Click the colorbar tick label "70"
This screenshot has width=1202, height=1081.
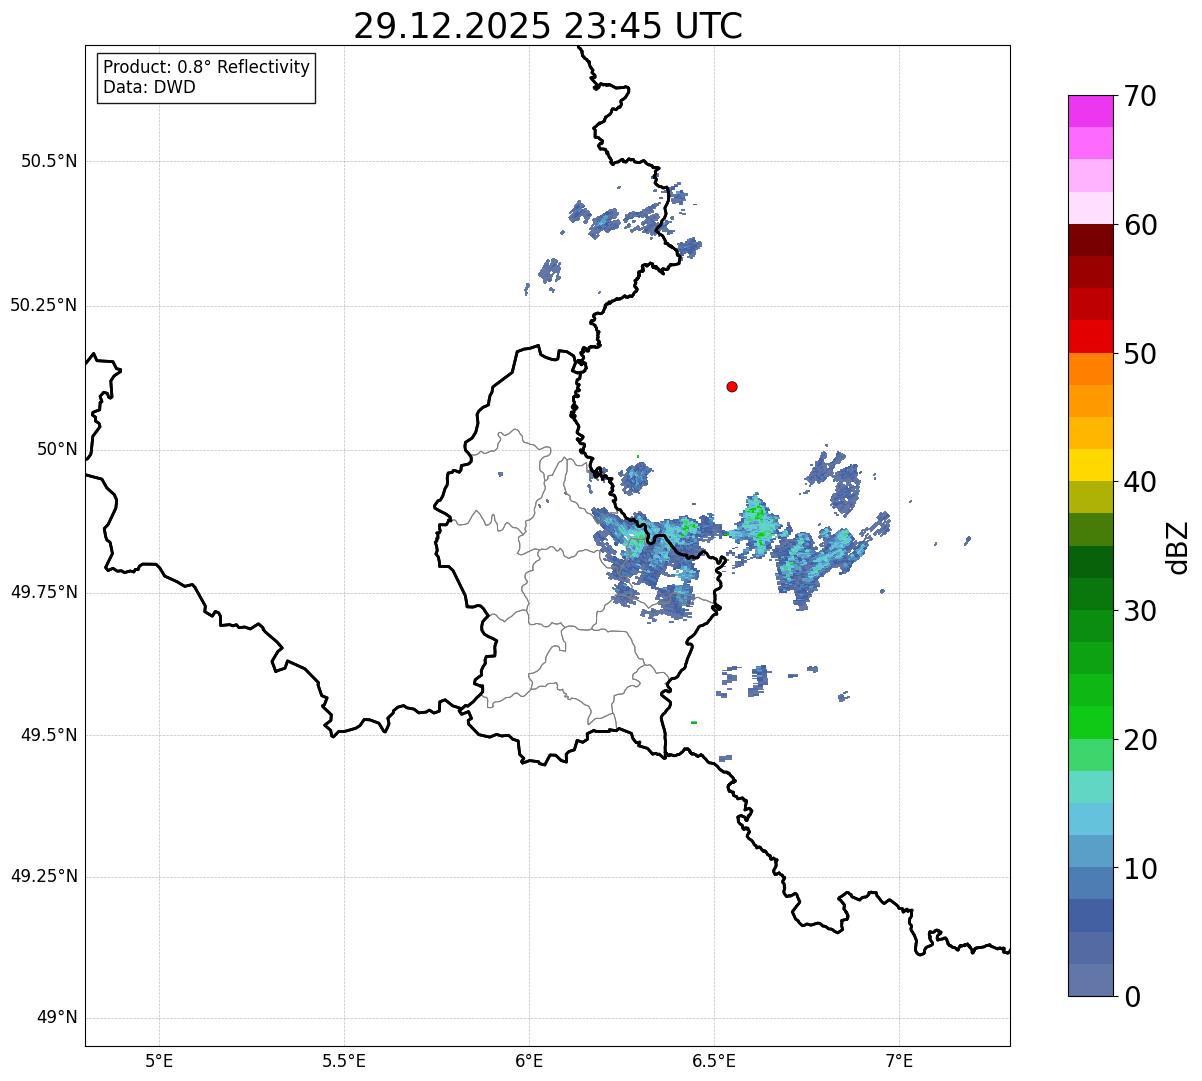click(1139, 96)
